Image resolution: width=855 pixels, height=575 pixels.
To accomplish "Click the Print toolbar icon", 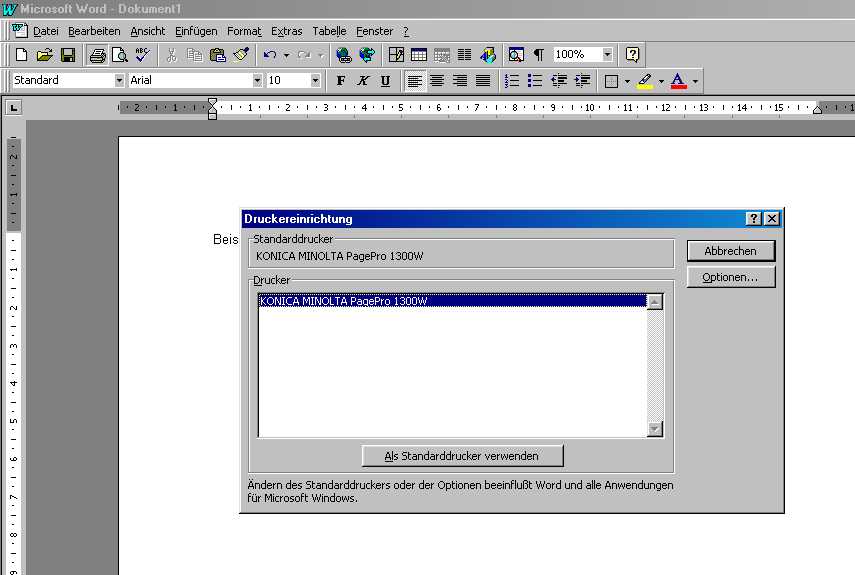I will 98,55.
